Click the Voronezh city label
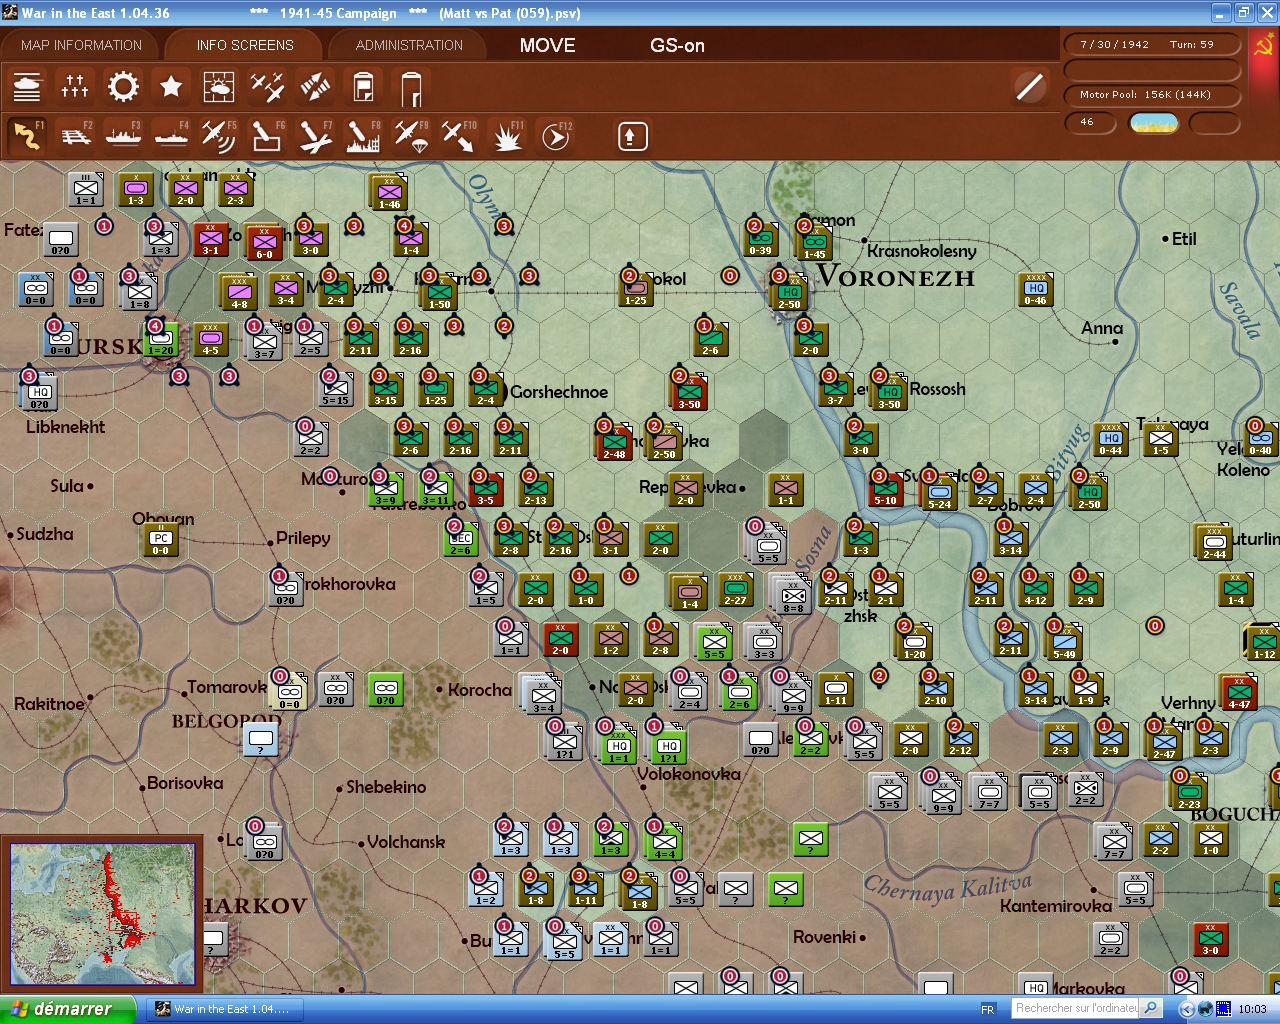 pyautogui.click(x=895, y=277)
